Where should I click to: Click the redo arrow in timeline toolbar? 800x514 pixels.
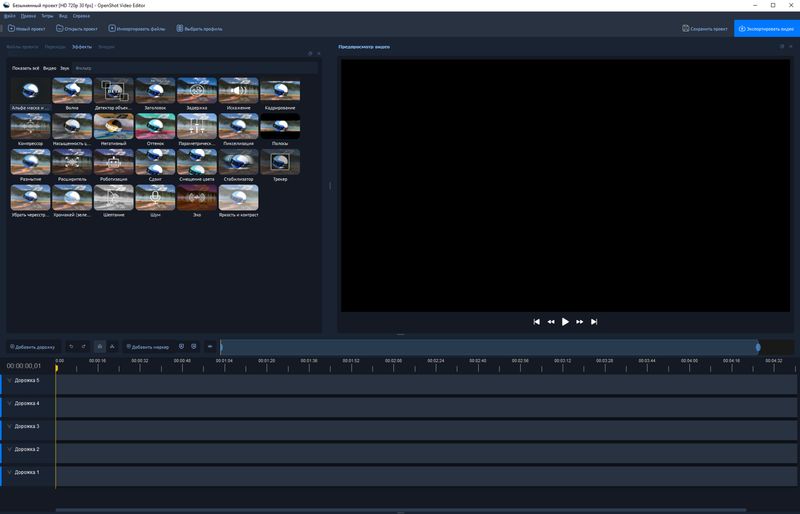(83, 347)
